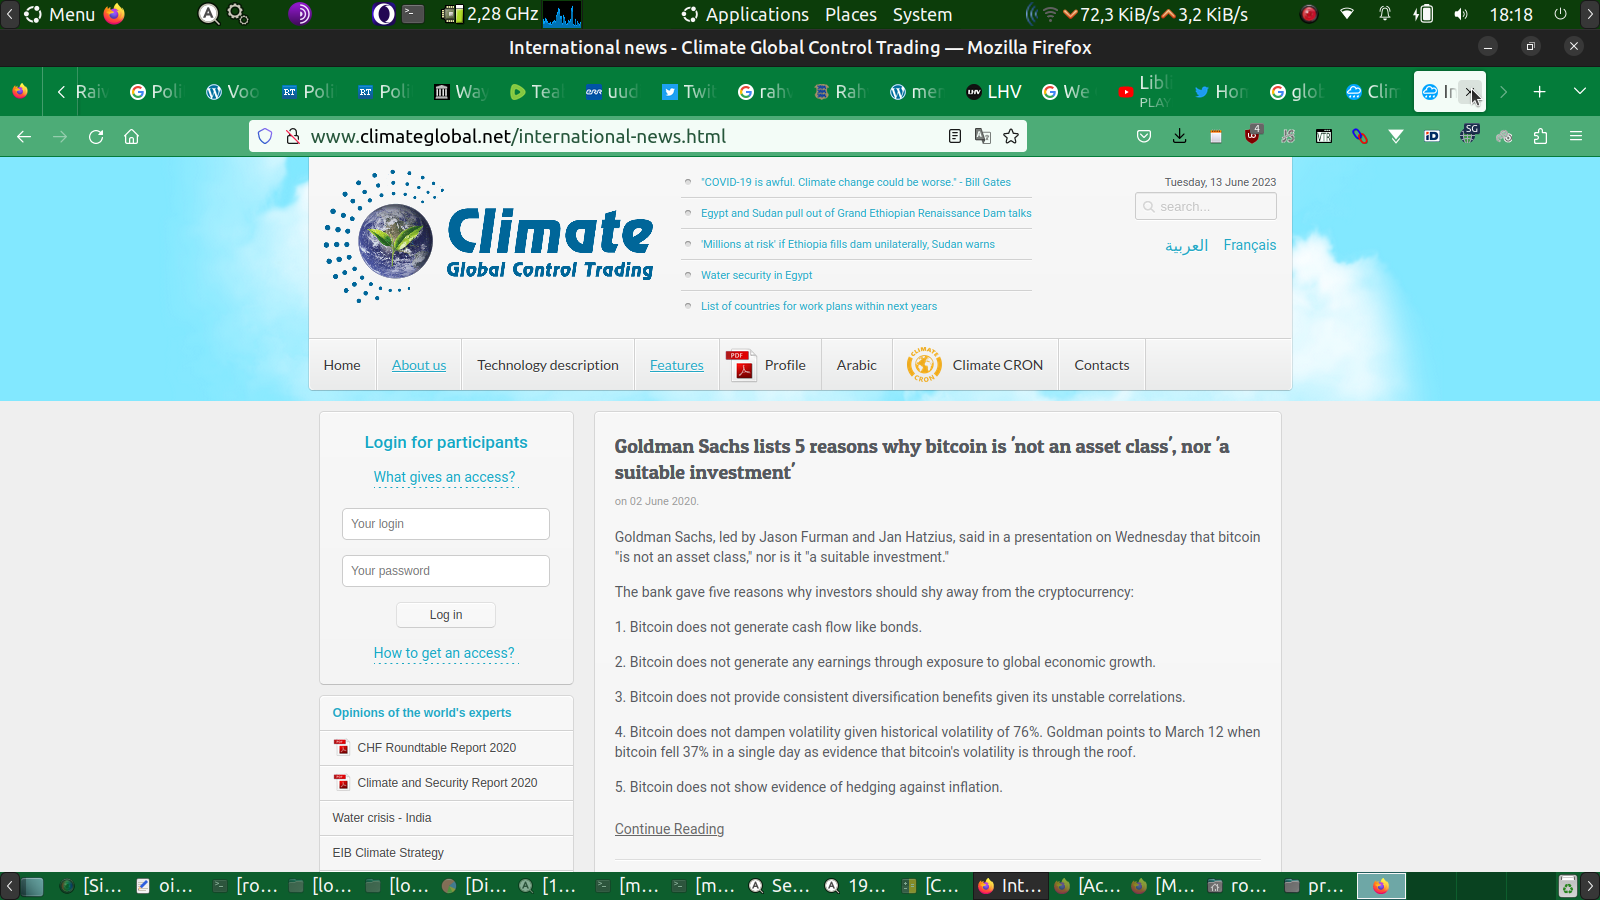Screen dimensions: 1600x900
Task: Open the CHF Roundtable Report PDF icon
Action: coord(341,747)
